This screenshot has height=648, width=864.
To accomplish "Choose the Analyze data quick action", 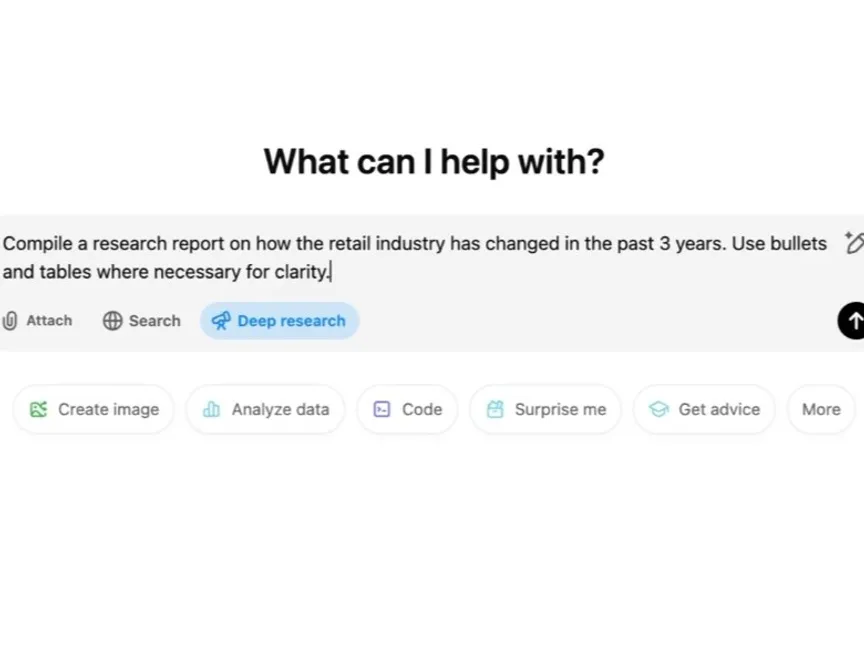I will pos(265,409).
